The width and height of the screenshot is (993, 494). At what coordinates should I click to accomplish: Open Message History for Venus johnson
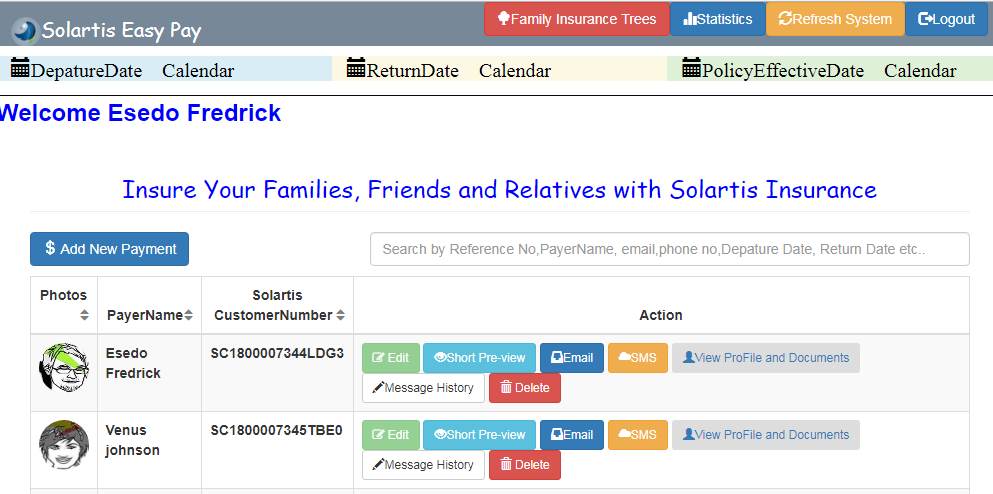[423, 465]
